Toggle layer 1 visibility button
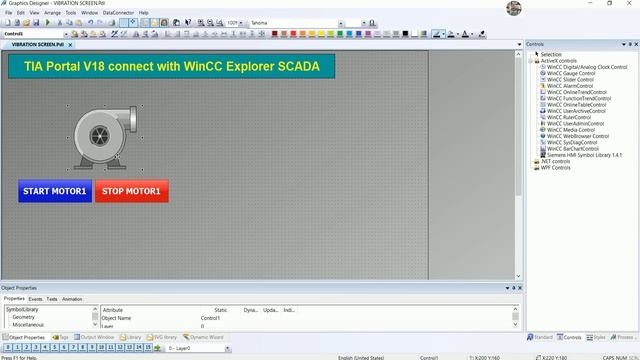 17,348
